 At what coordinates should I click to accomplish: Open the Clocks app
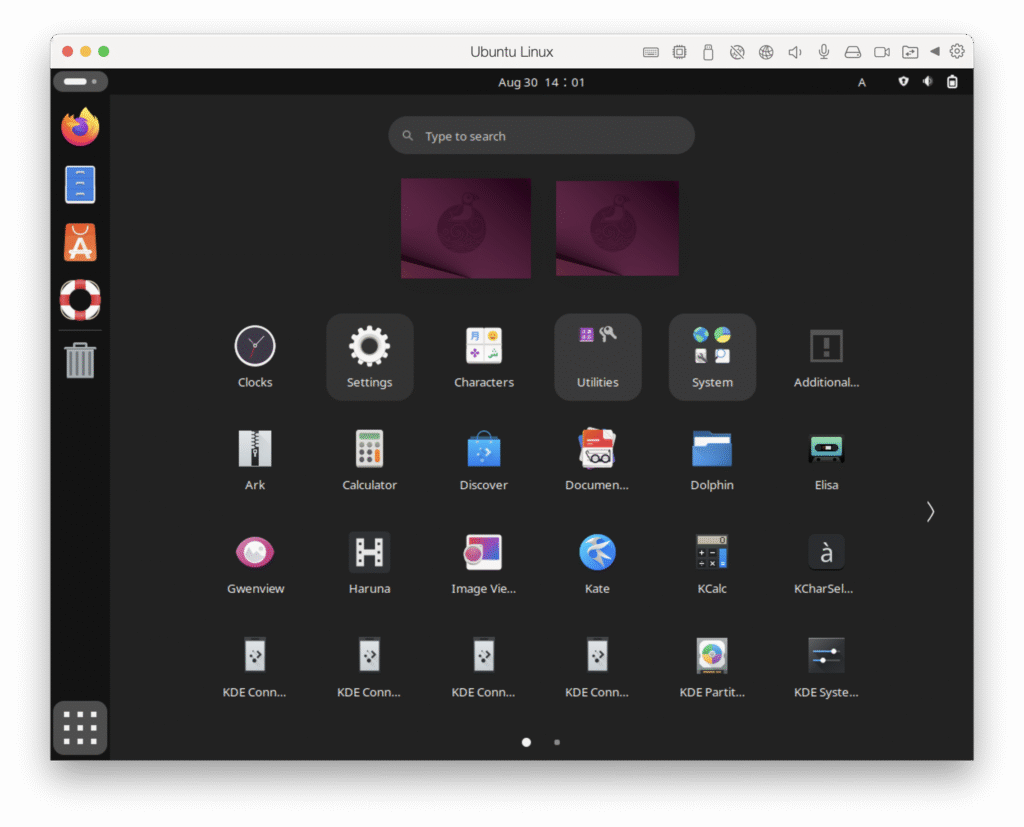(x=255, y=357)
